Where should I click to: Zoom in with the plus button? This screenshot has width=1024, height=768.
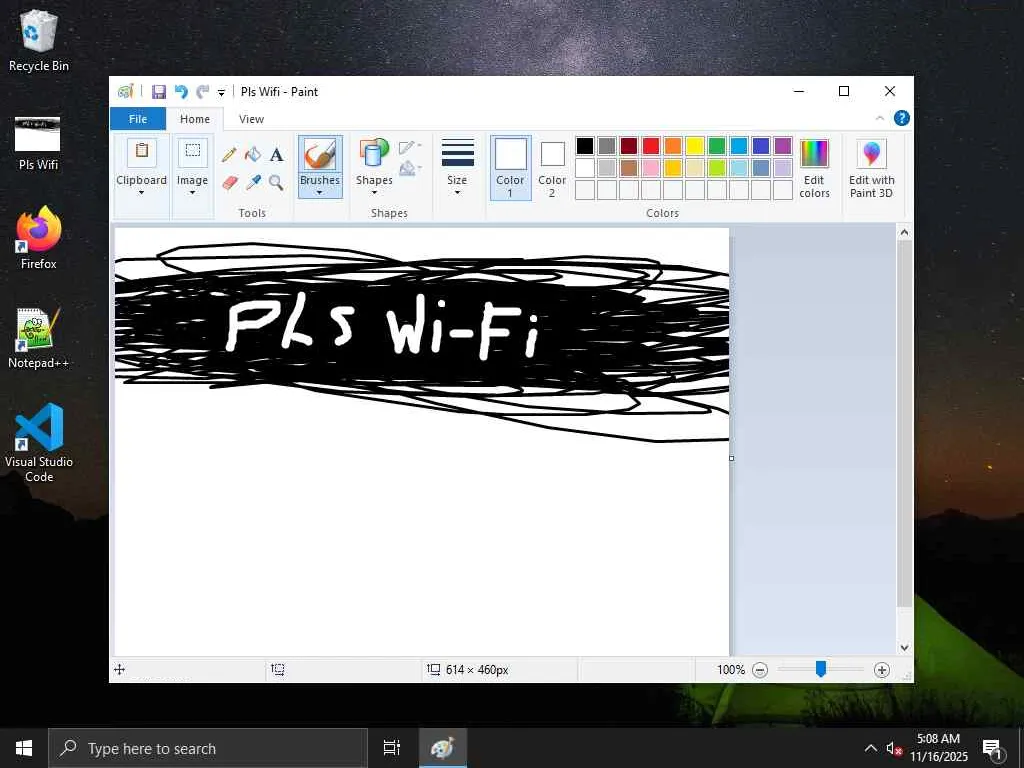click(882, 670)
